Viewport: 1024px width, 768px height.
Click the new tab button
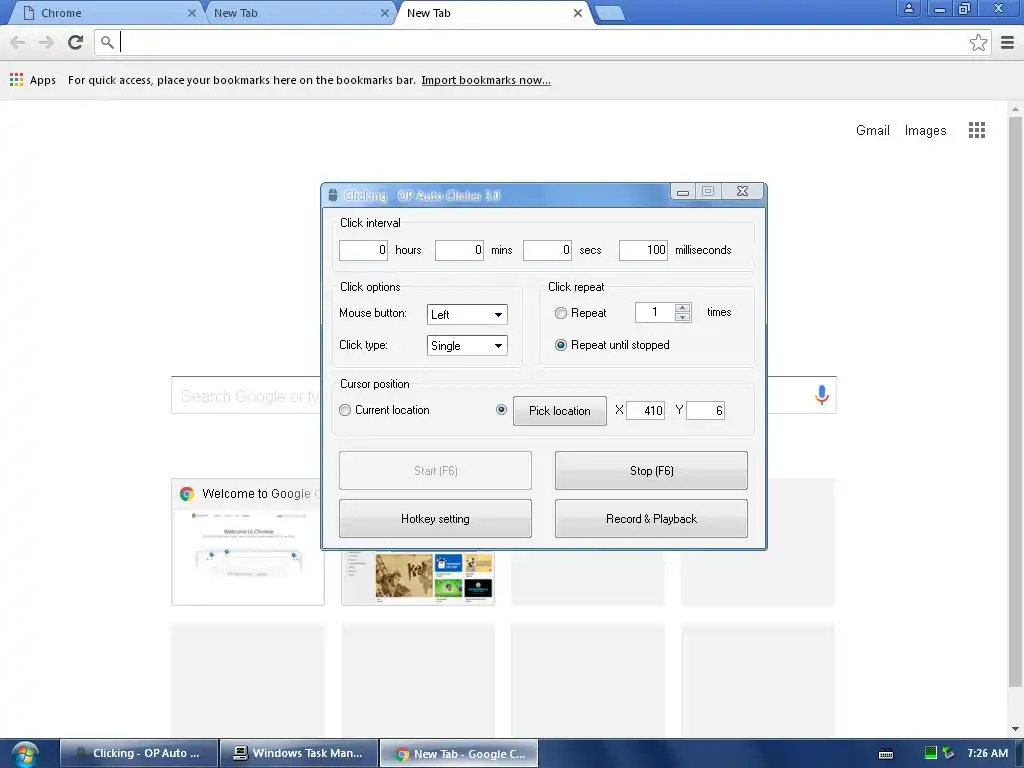click(610, 13)
